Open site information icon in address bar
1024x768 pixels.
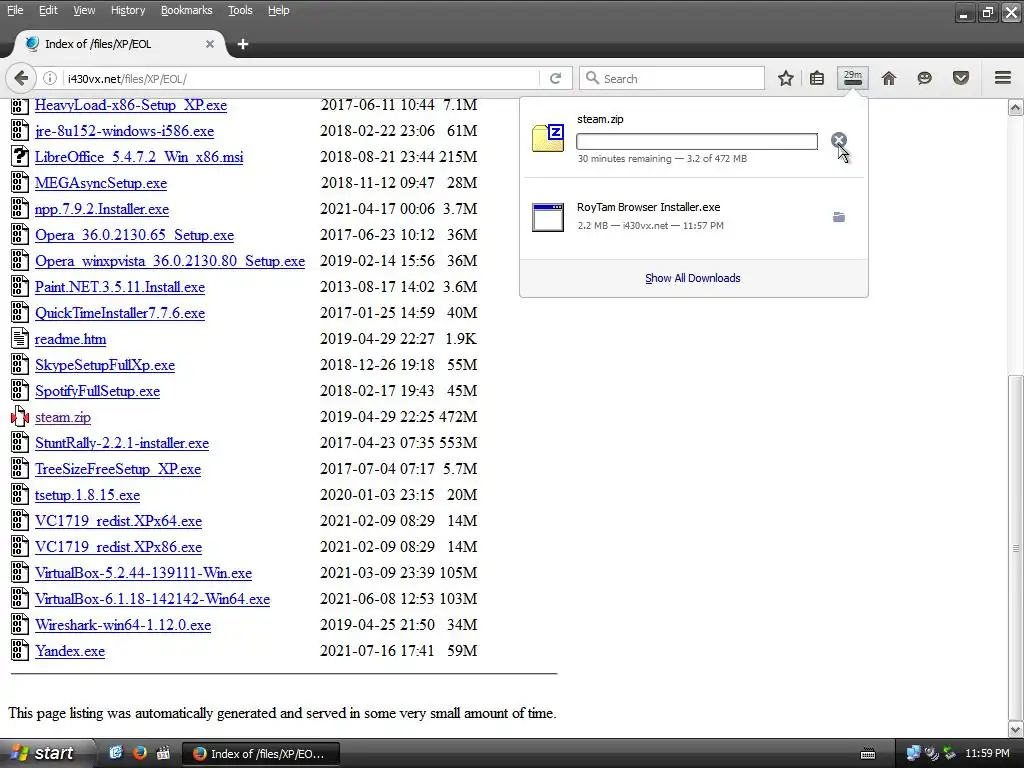coord(50,78)
